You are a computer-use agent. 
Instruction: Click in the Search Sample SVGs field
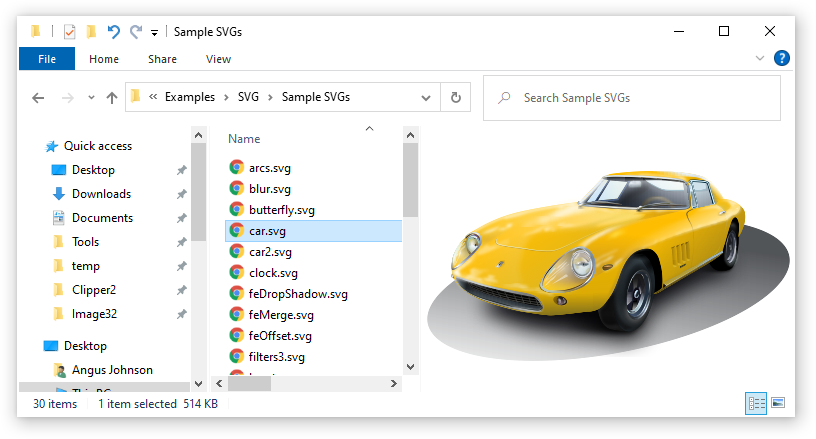point(640,98)
